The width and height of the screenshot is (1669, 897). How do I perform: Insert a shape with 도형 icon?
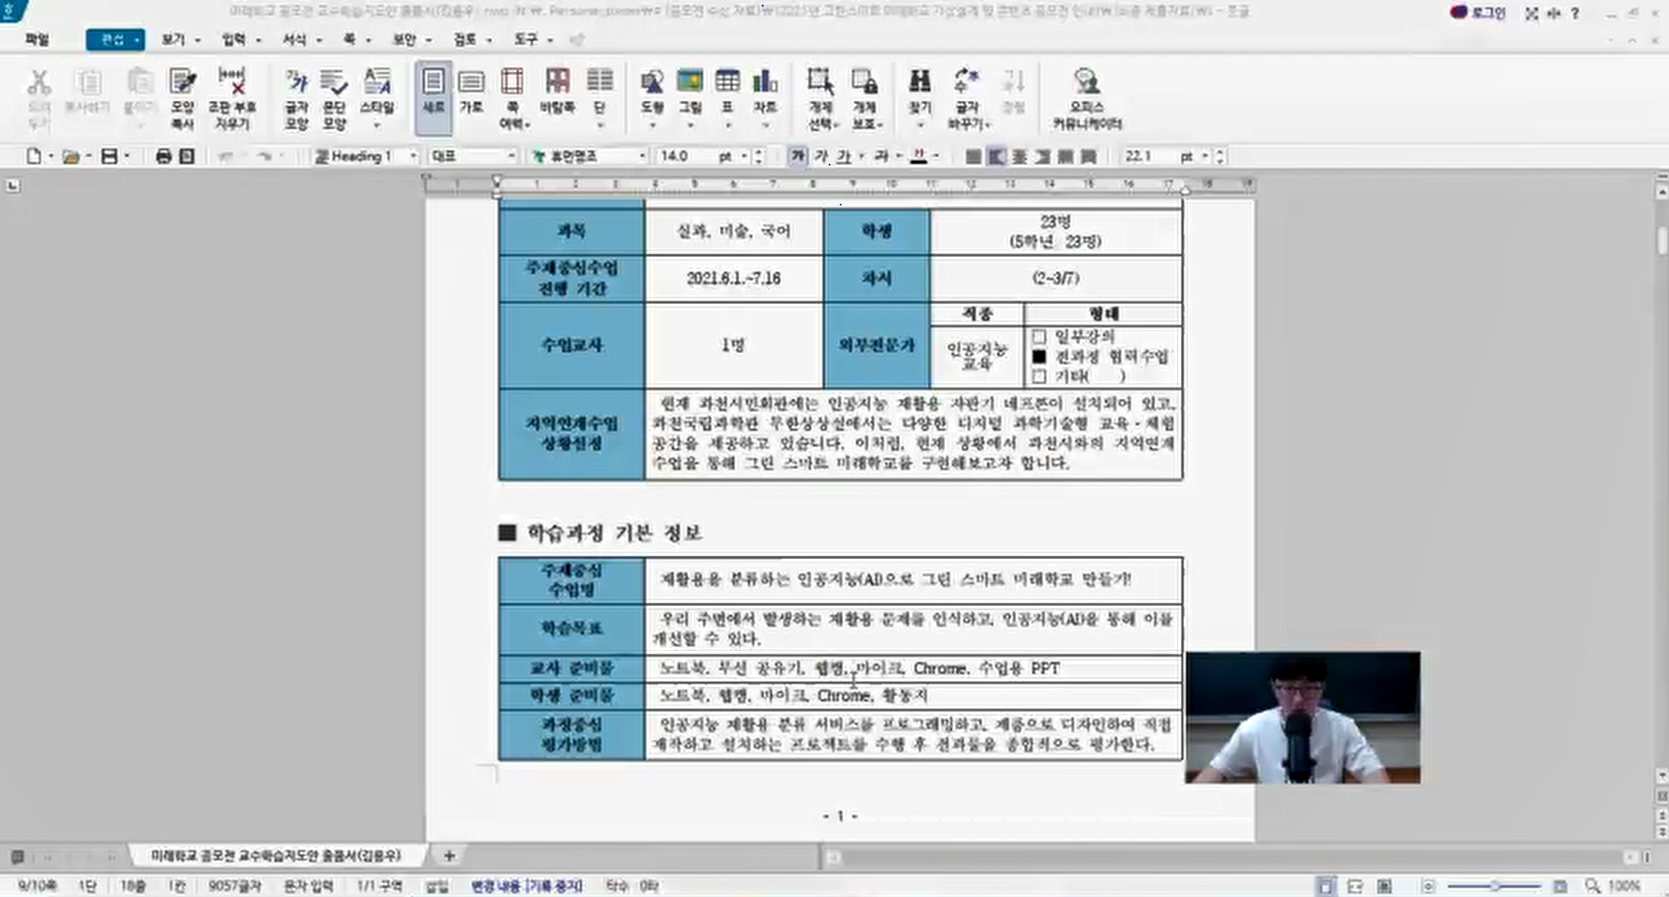point(652,98)
